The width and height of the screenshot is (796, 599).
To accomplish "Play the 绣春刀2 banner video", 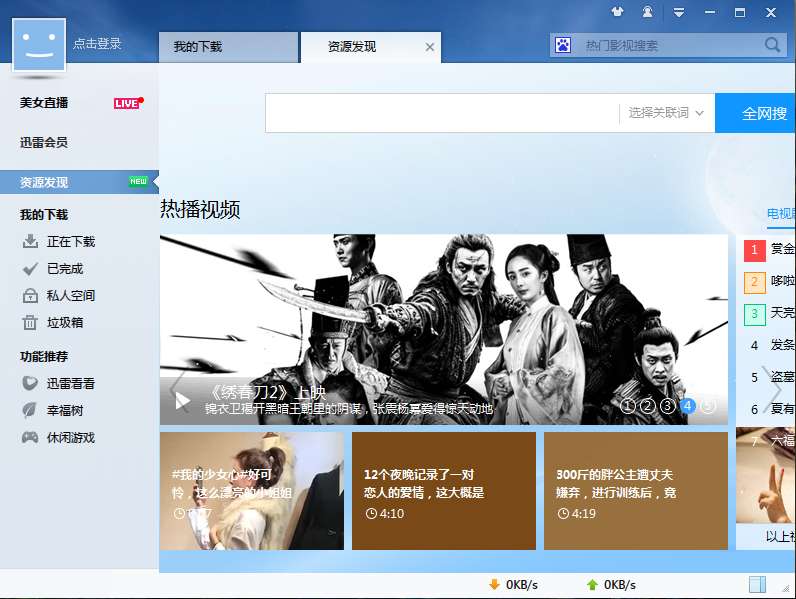I will (182, 401).
